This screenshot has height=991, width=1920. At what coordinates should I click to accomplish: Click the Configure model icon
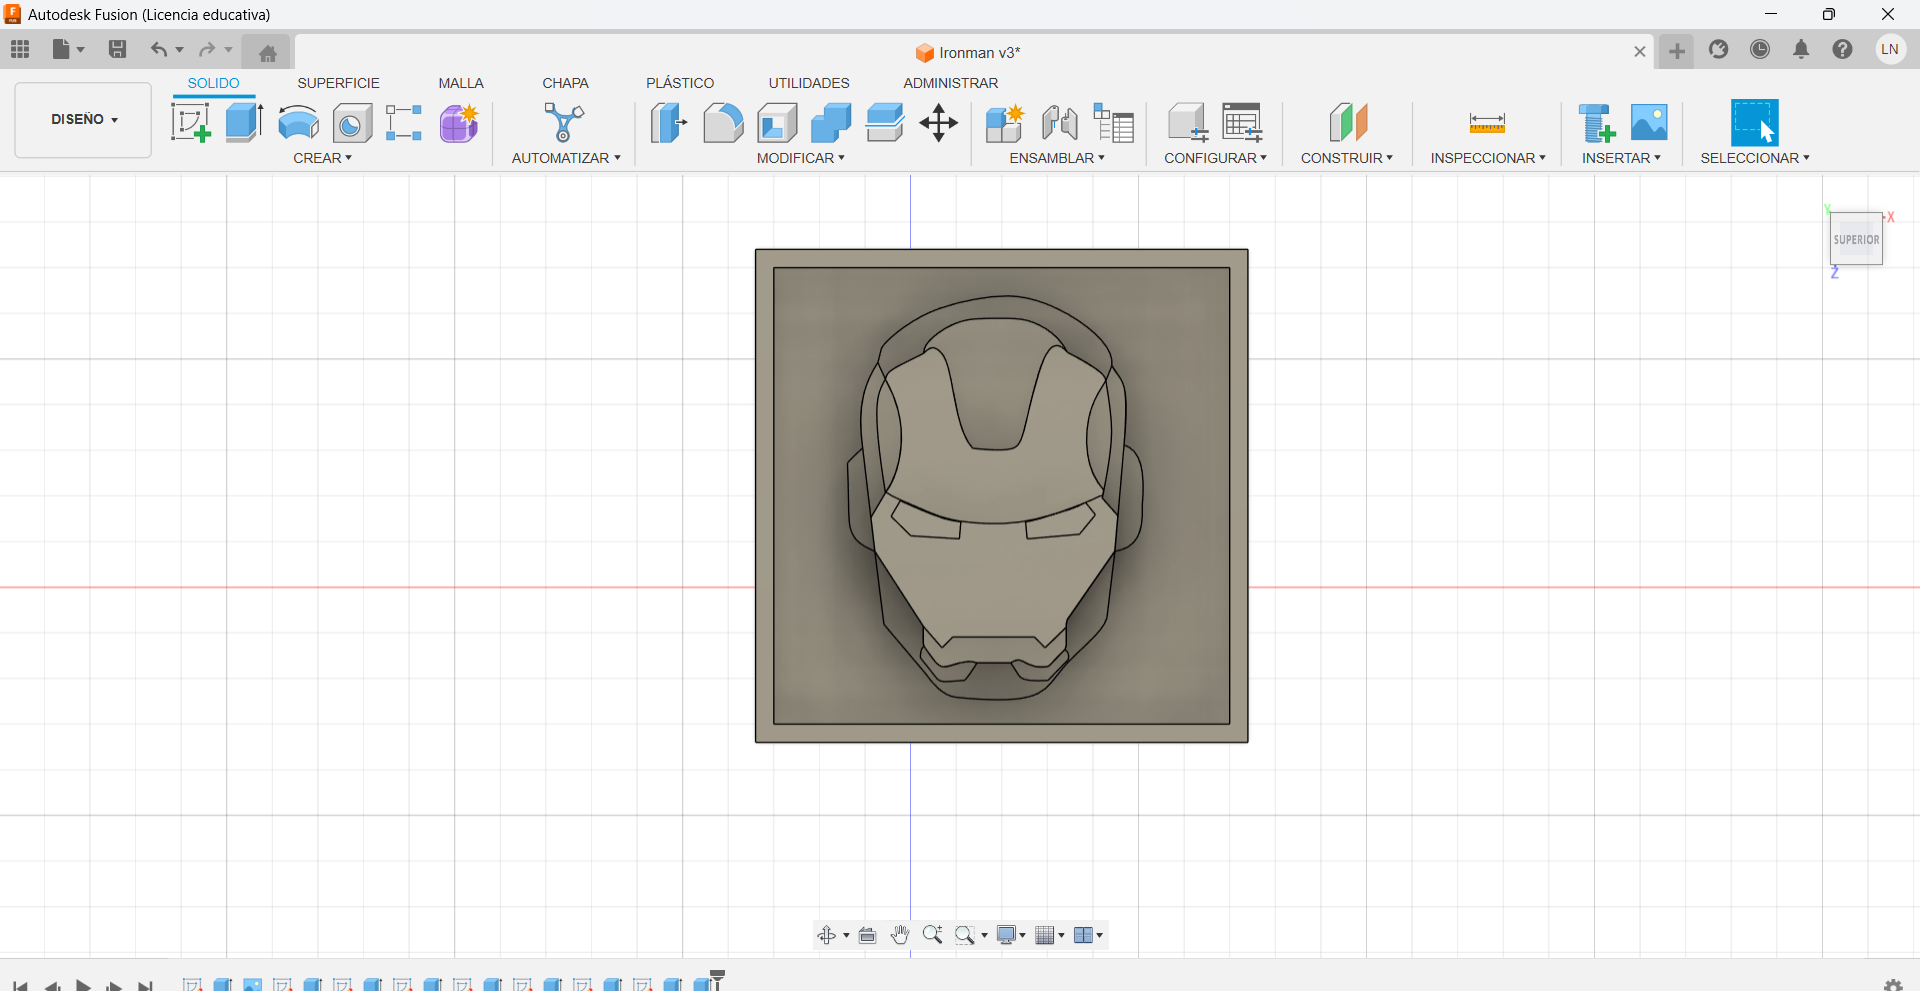1188,123
